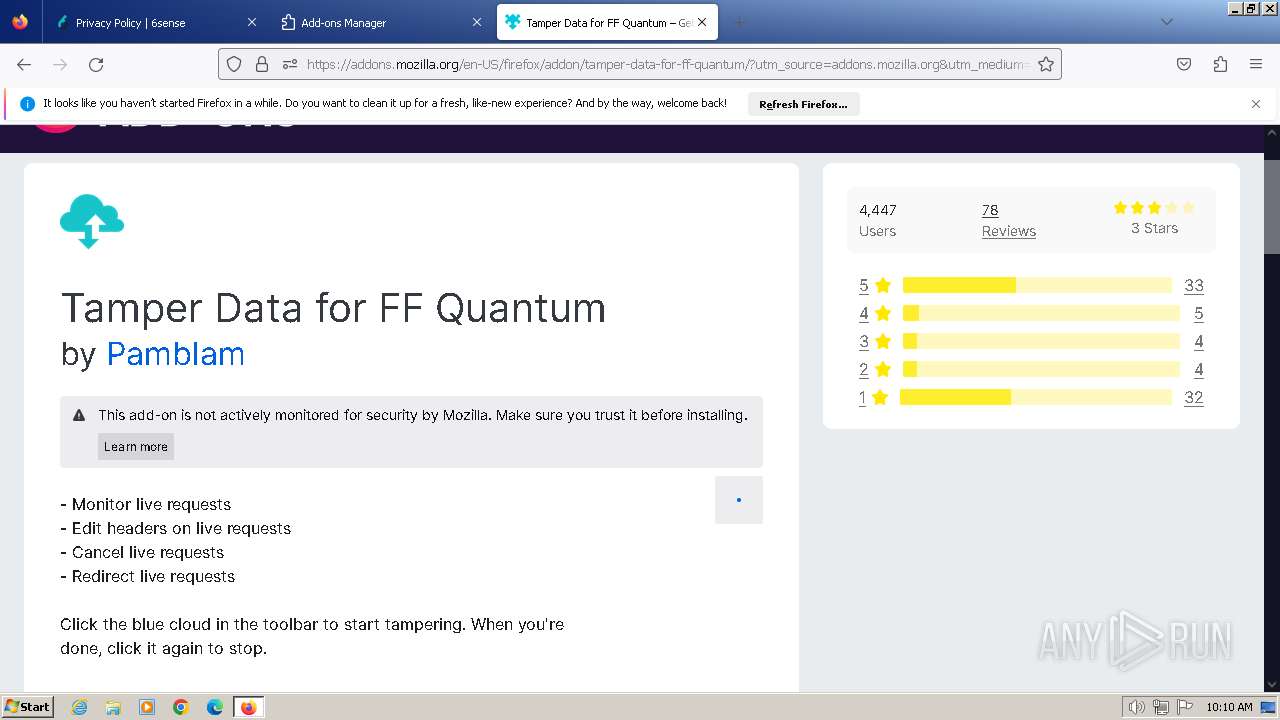Save the page to Pocket
This screenshot has height=720, width=1280.
pos(1184,64)
